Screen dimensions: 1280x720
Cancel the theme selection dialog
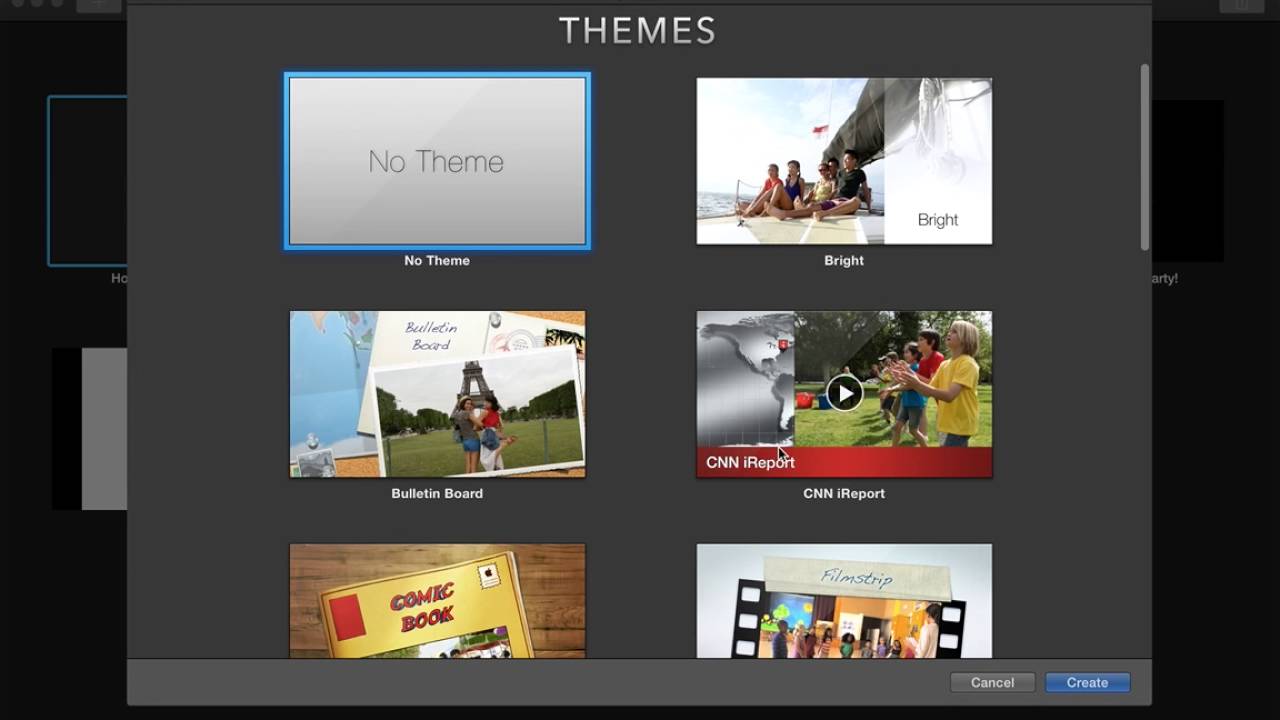(x=992, y=683)
